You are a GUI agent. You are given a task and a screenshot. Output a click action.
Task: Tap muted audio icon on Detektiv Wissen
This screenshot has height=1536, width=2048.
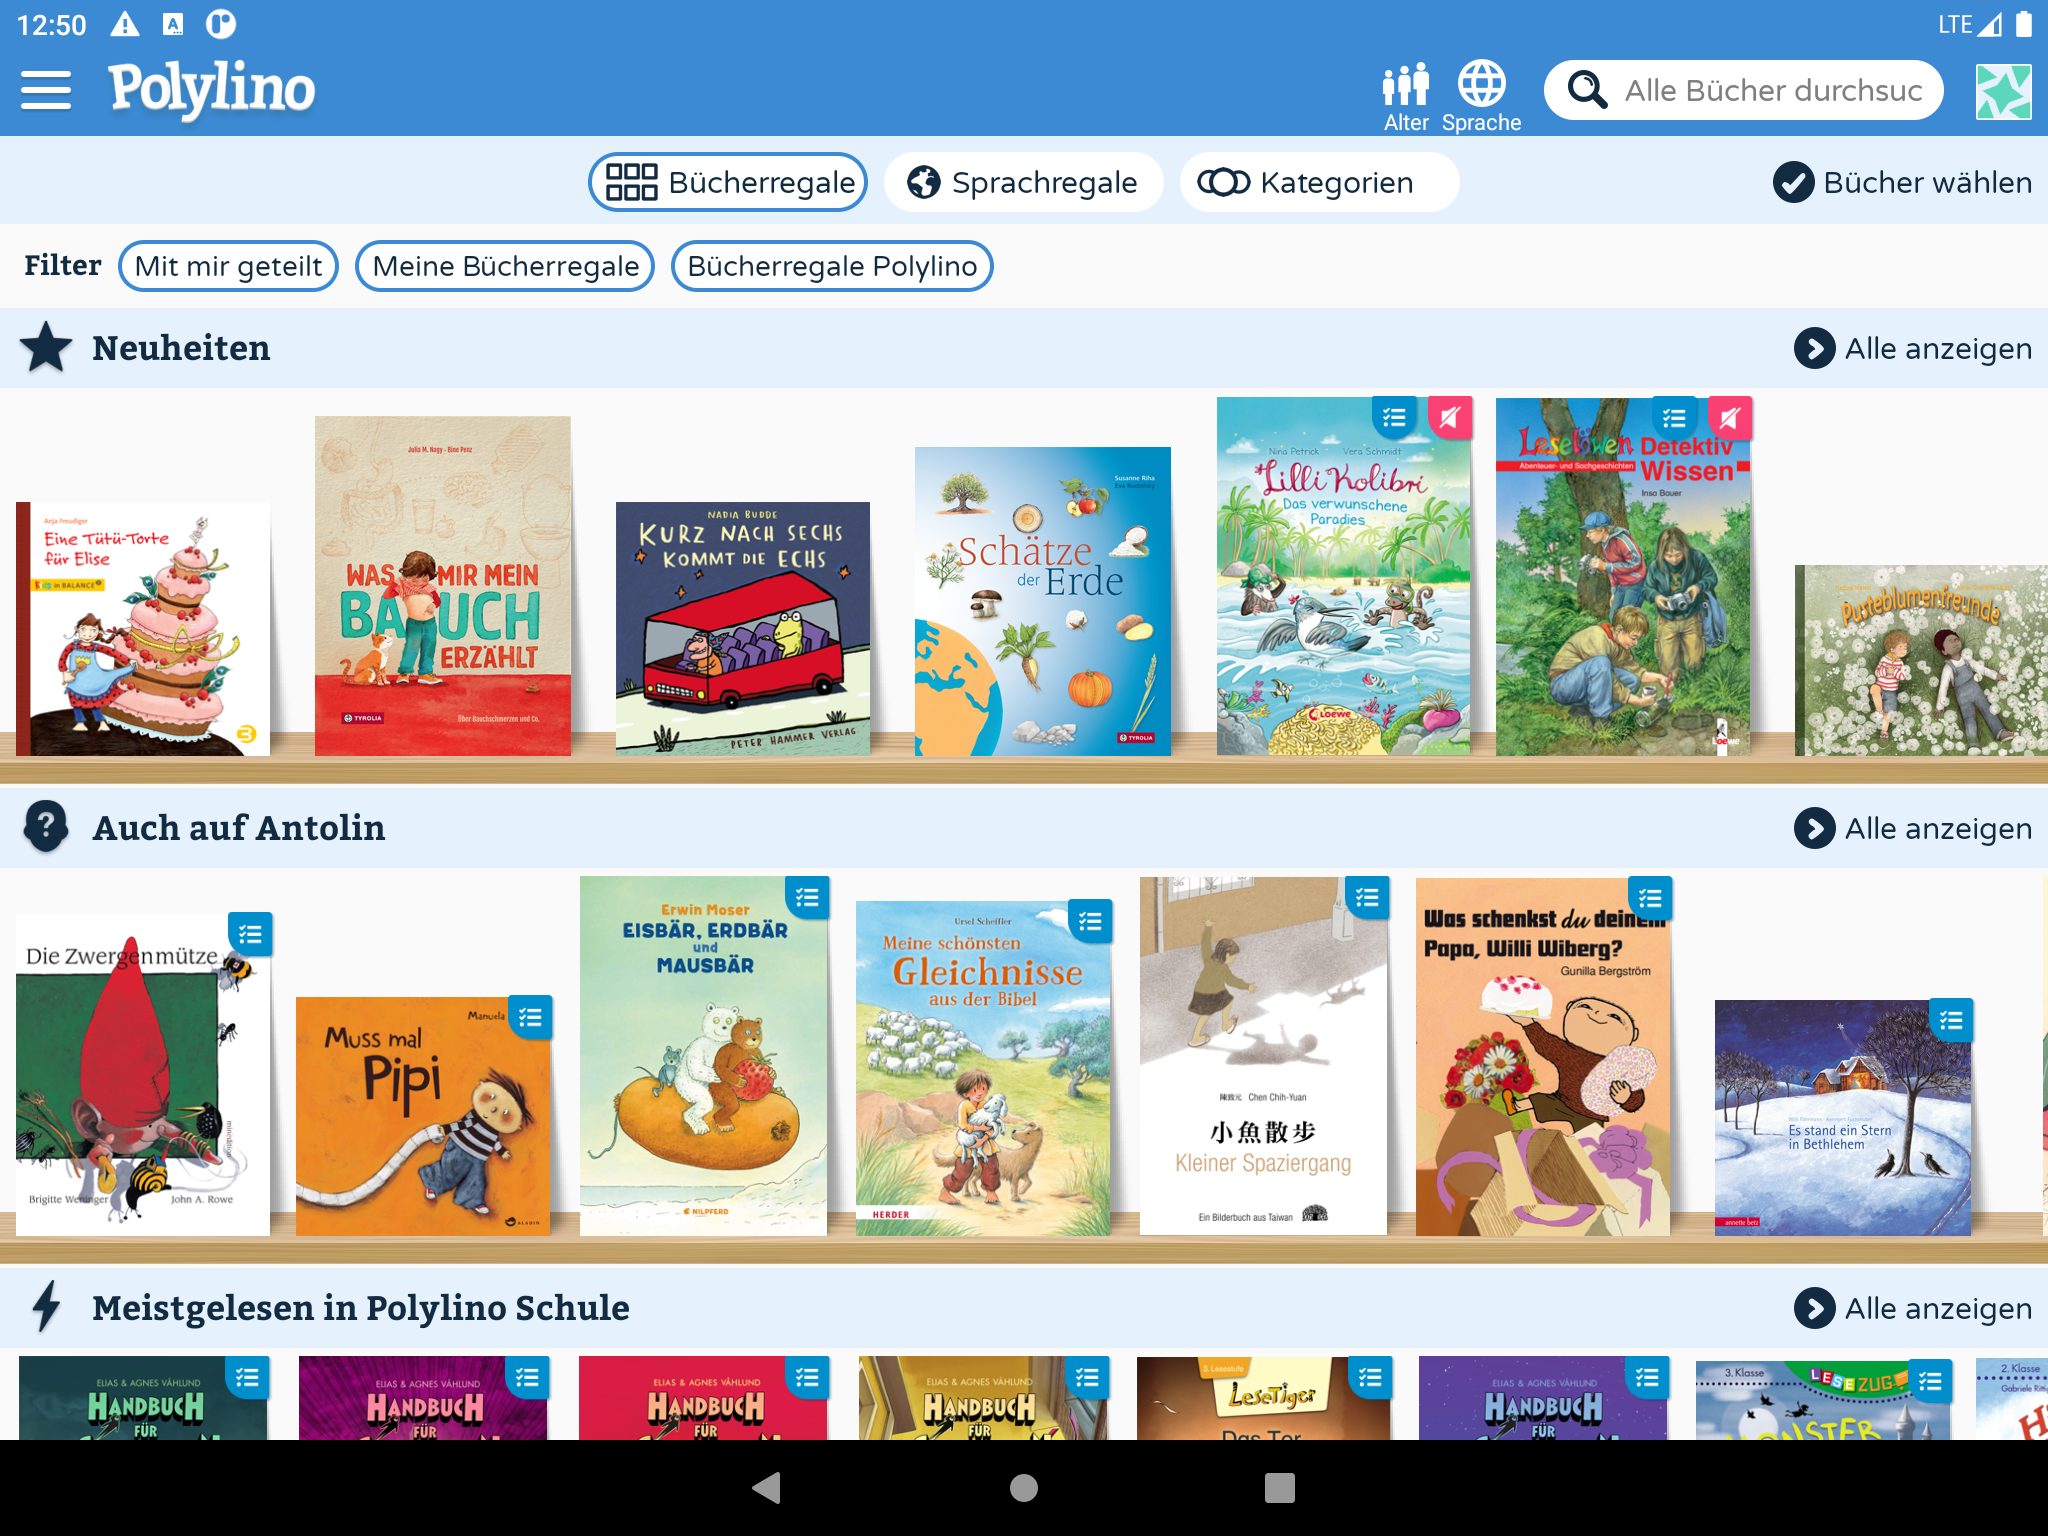pyautogui.click(x=1730, y=418)
